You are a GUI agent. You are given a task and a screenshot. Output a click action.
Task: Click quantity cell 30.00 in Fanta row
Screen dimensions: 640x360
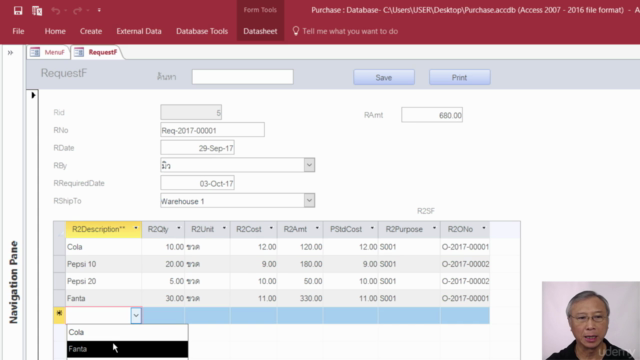pyautogui.click(x=163, y=298)
